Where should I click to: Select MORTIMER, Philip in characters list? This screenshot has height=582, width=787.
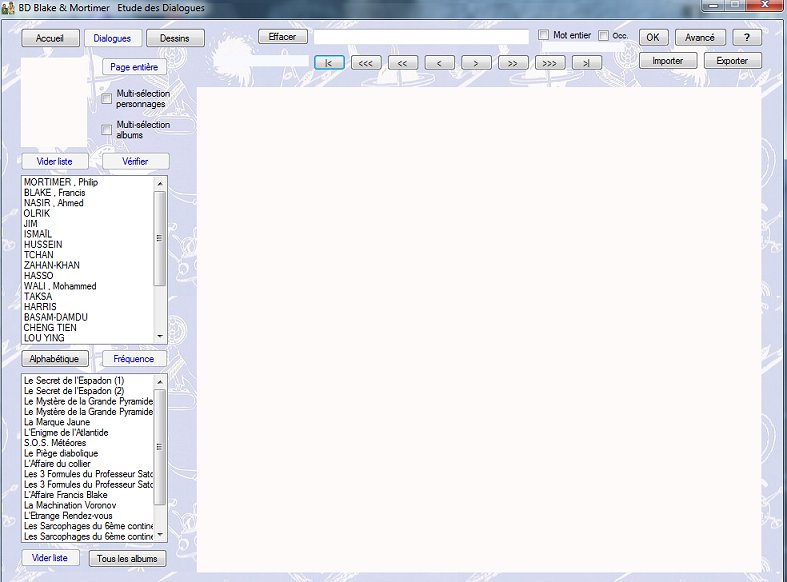tap(88, 182)
